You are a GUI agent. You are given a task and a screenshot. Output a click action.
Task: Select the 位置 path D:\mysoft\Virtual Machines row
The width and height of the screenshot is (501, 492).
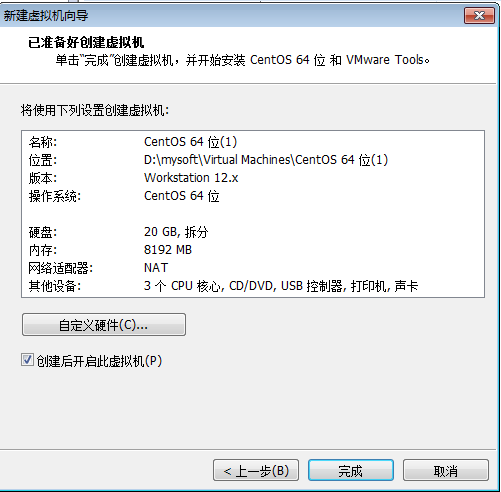pos(253,160)
